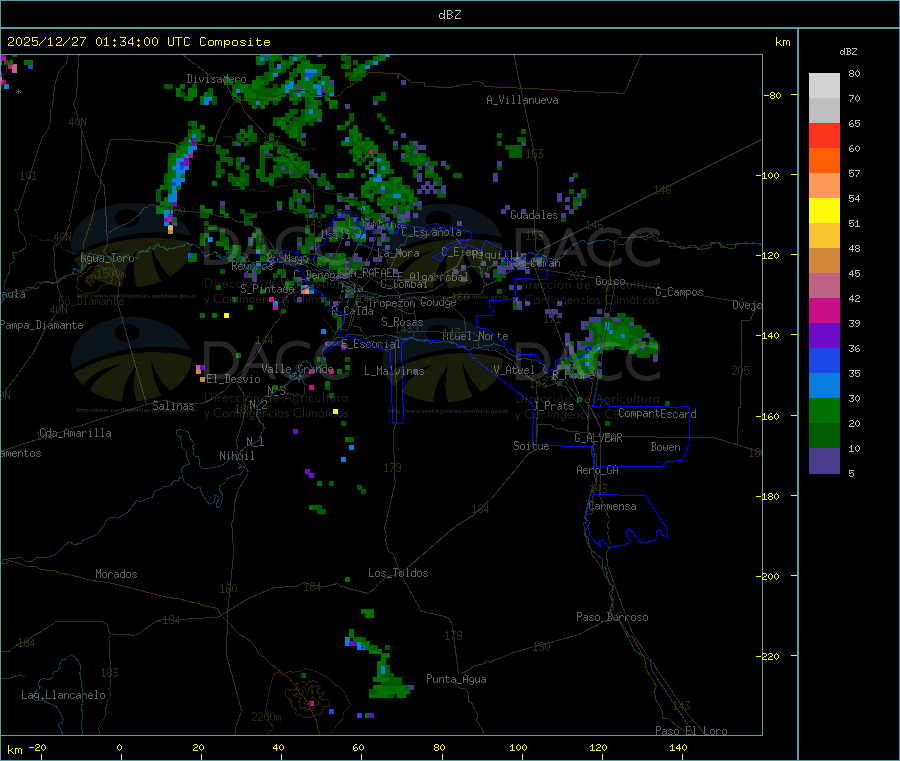Pick the slate purple 5-10 dBZ legend band
Viewport: 900px width, 761px height.
coord(824,461)
